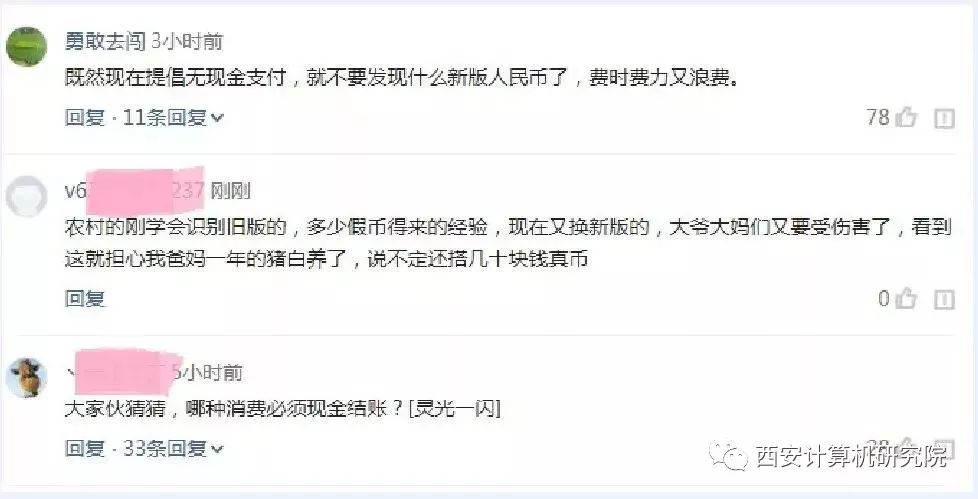The height and width of the screenshot is (499, 978).
Task: Open the animal avatar on third comment
Action: 26,378
